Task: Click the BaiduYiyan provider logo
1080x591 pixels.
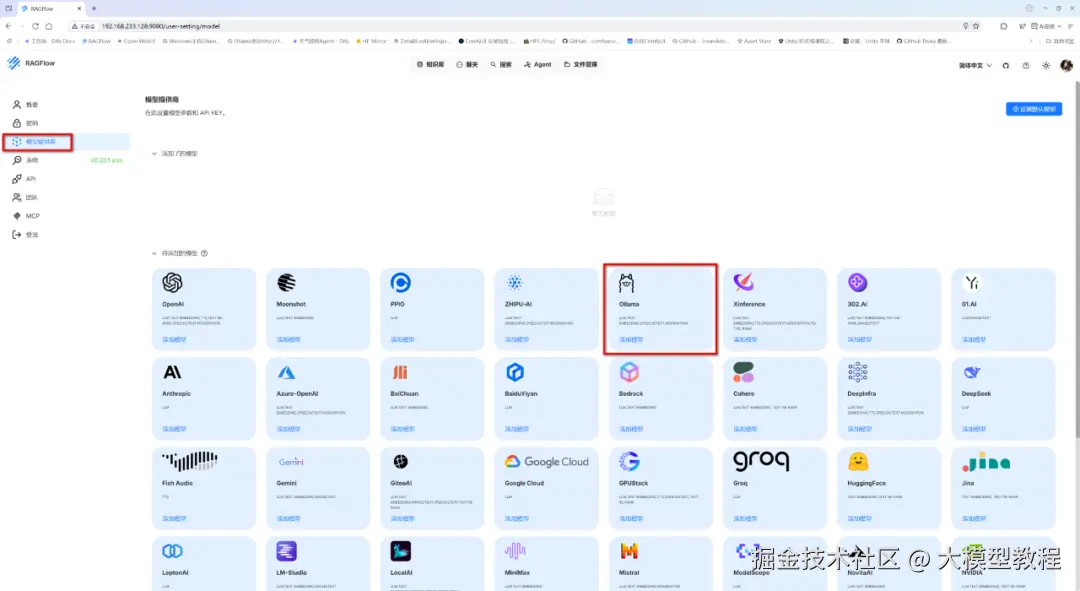Action: point(515,372)
